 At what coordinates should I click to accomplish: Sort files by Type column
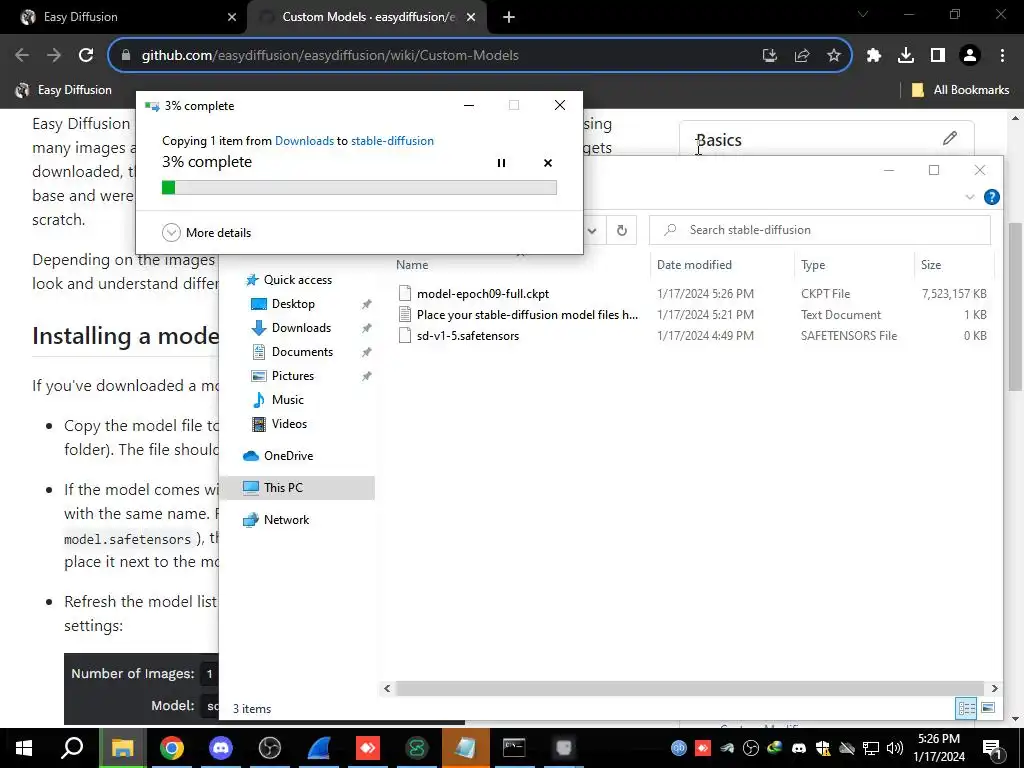(x=813, y=264)
